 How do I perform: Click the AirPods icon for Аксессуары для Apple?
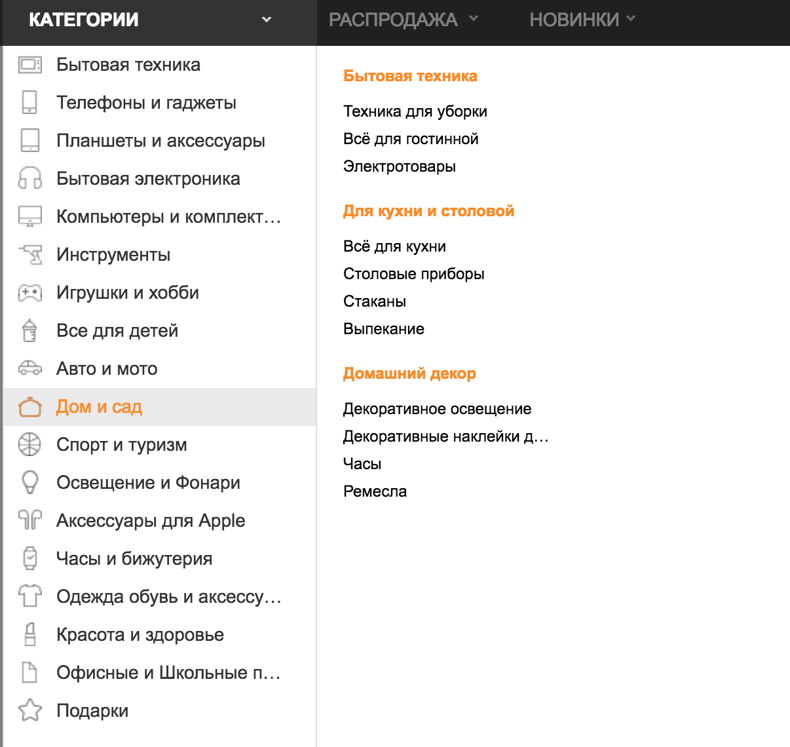pyautogui.click(x=30, y=521)
